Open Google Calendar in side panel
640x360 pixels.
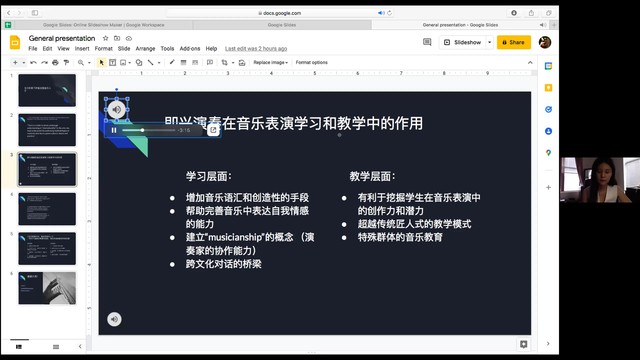(x=548, y=66)
